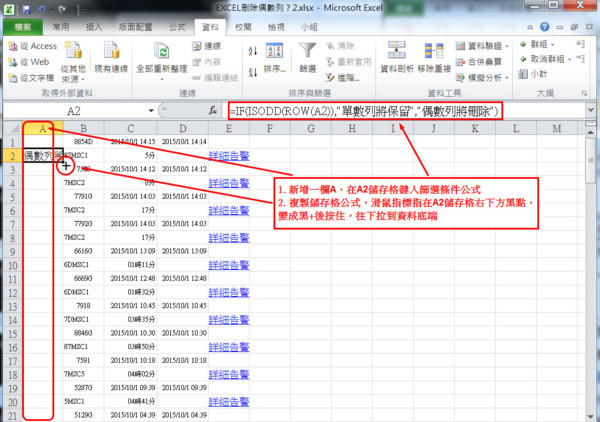Expand the formula bar
The height and width of the screenshot is (422, 600).
coord(590,111)
